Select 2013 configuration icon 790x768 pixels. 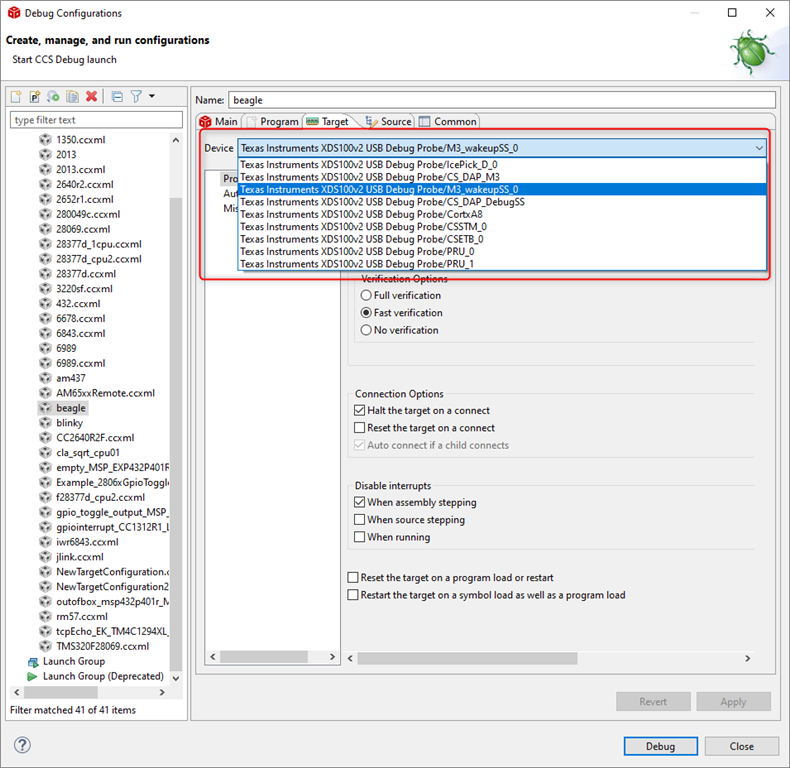coord(45,155)
